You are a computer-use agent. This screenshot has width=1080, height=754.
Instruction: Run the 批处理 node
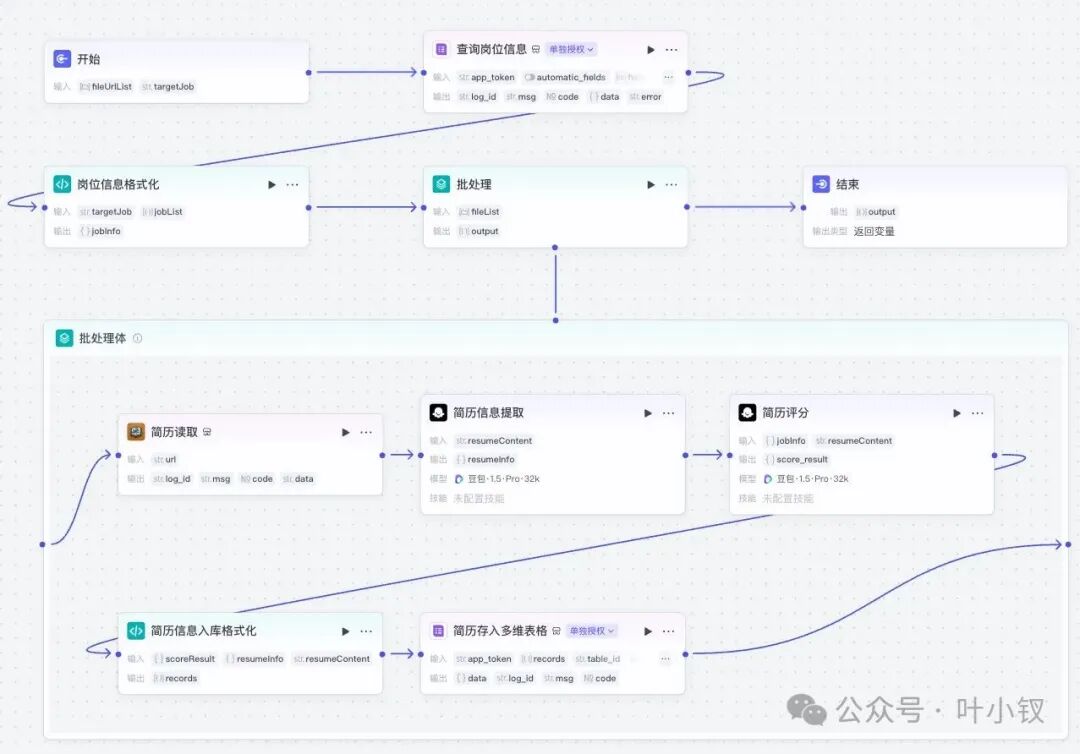[651, 185]
